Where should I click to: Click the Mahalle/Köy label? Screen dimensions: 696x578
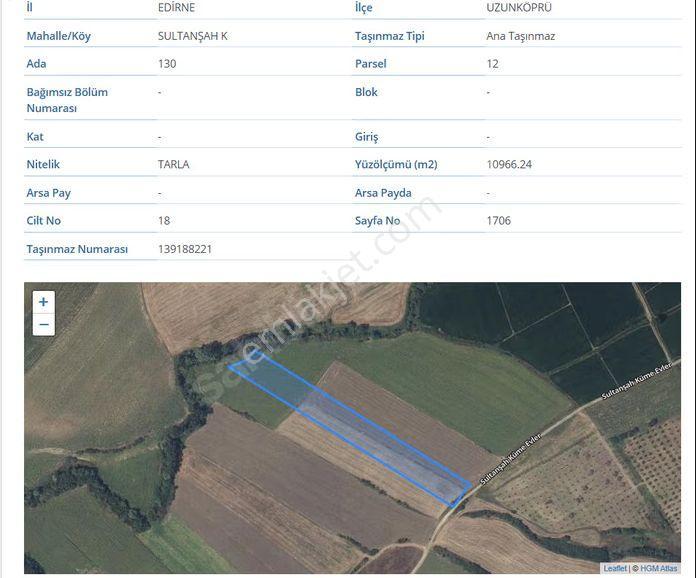59,36
